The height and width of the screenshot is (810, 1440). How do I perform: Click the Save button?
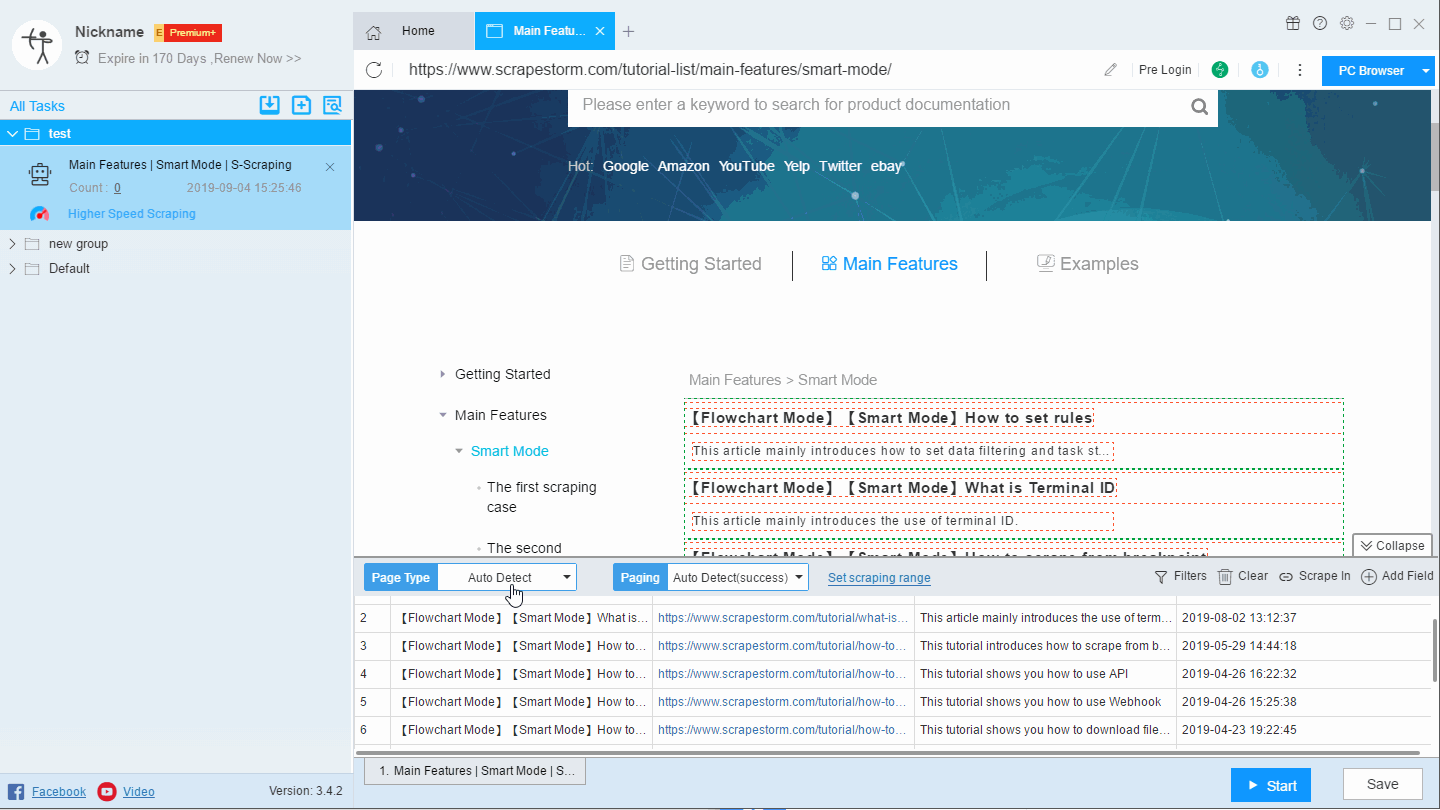pos(1382,784)
